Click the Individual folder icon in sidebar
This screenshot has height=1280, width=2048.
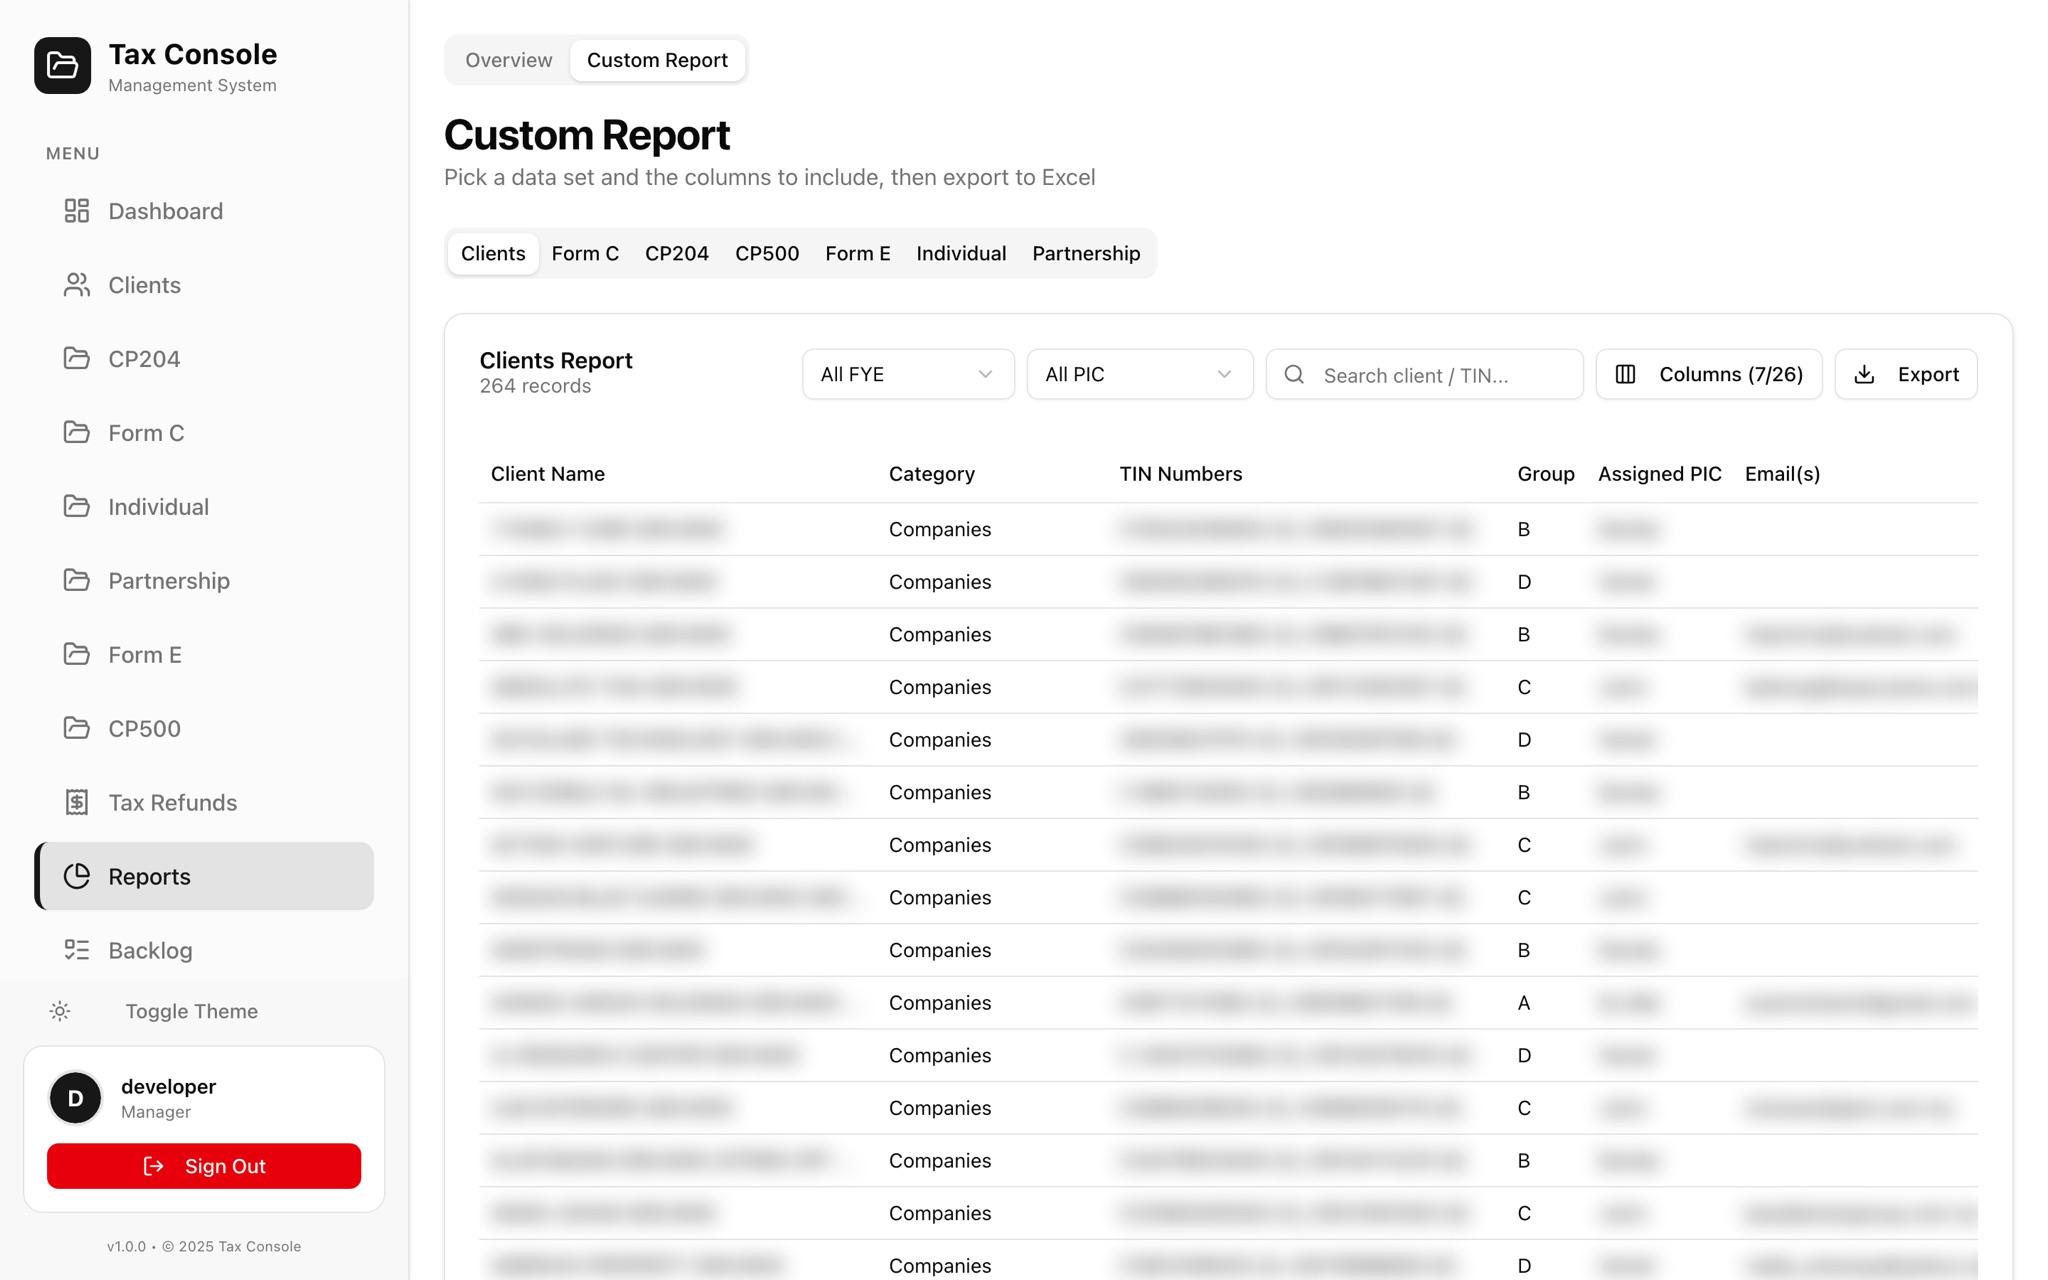pos(77,507)
